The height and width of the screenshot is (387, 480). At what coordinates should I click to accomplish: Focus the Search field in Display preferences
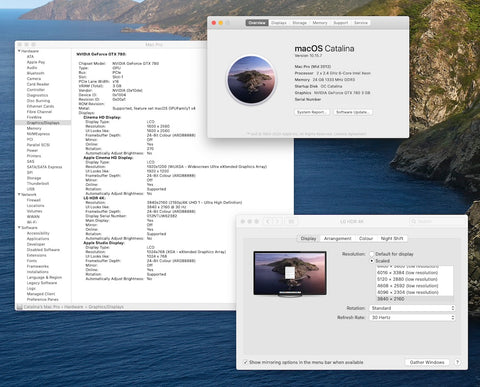click(x=435, y=221)
